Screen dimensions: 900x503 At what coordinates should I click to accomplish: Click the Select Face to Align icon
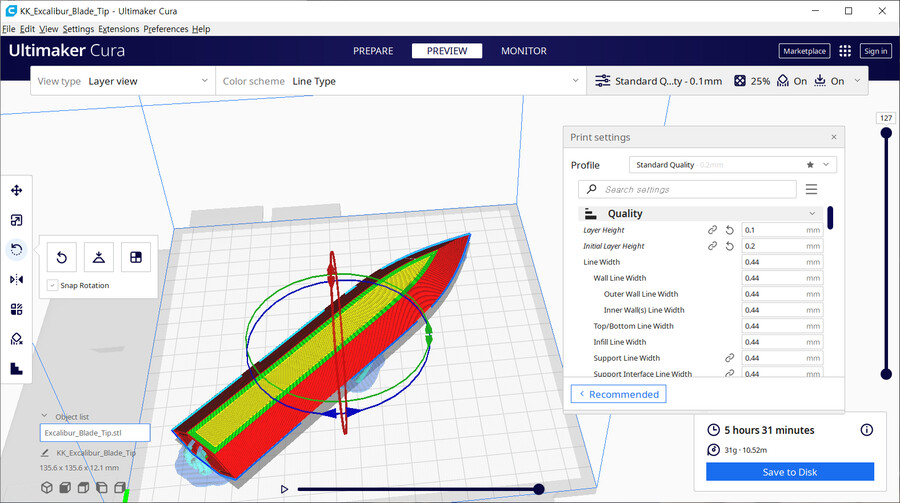[x=136, y=257]
